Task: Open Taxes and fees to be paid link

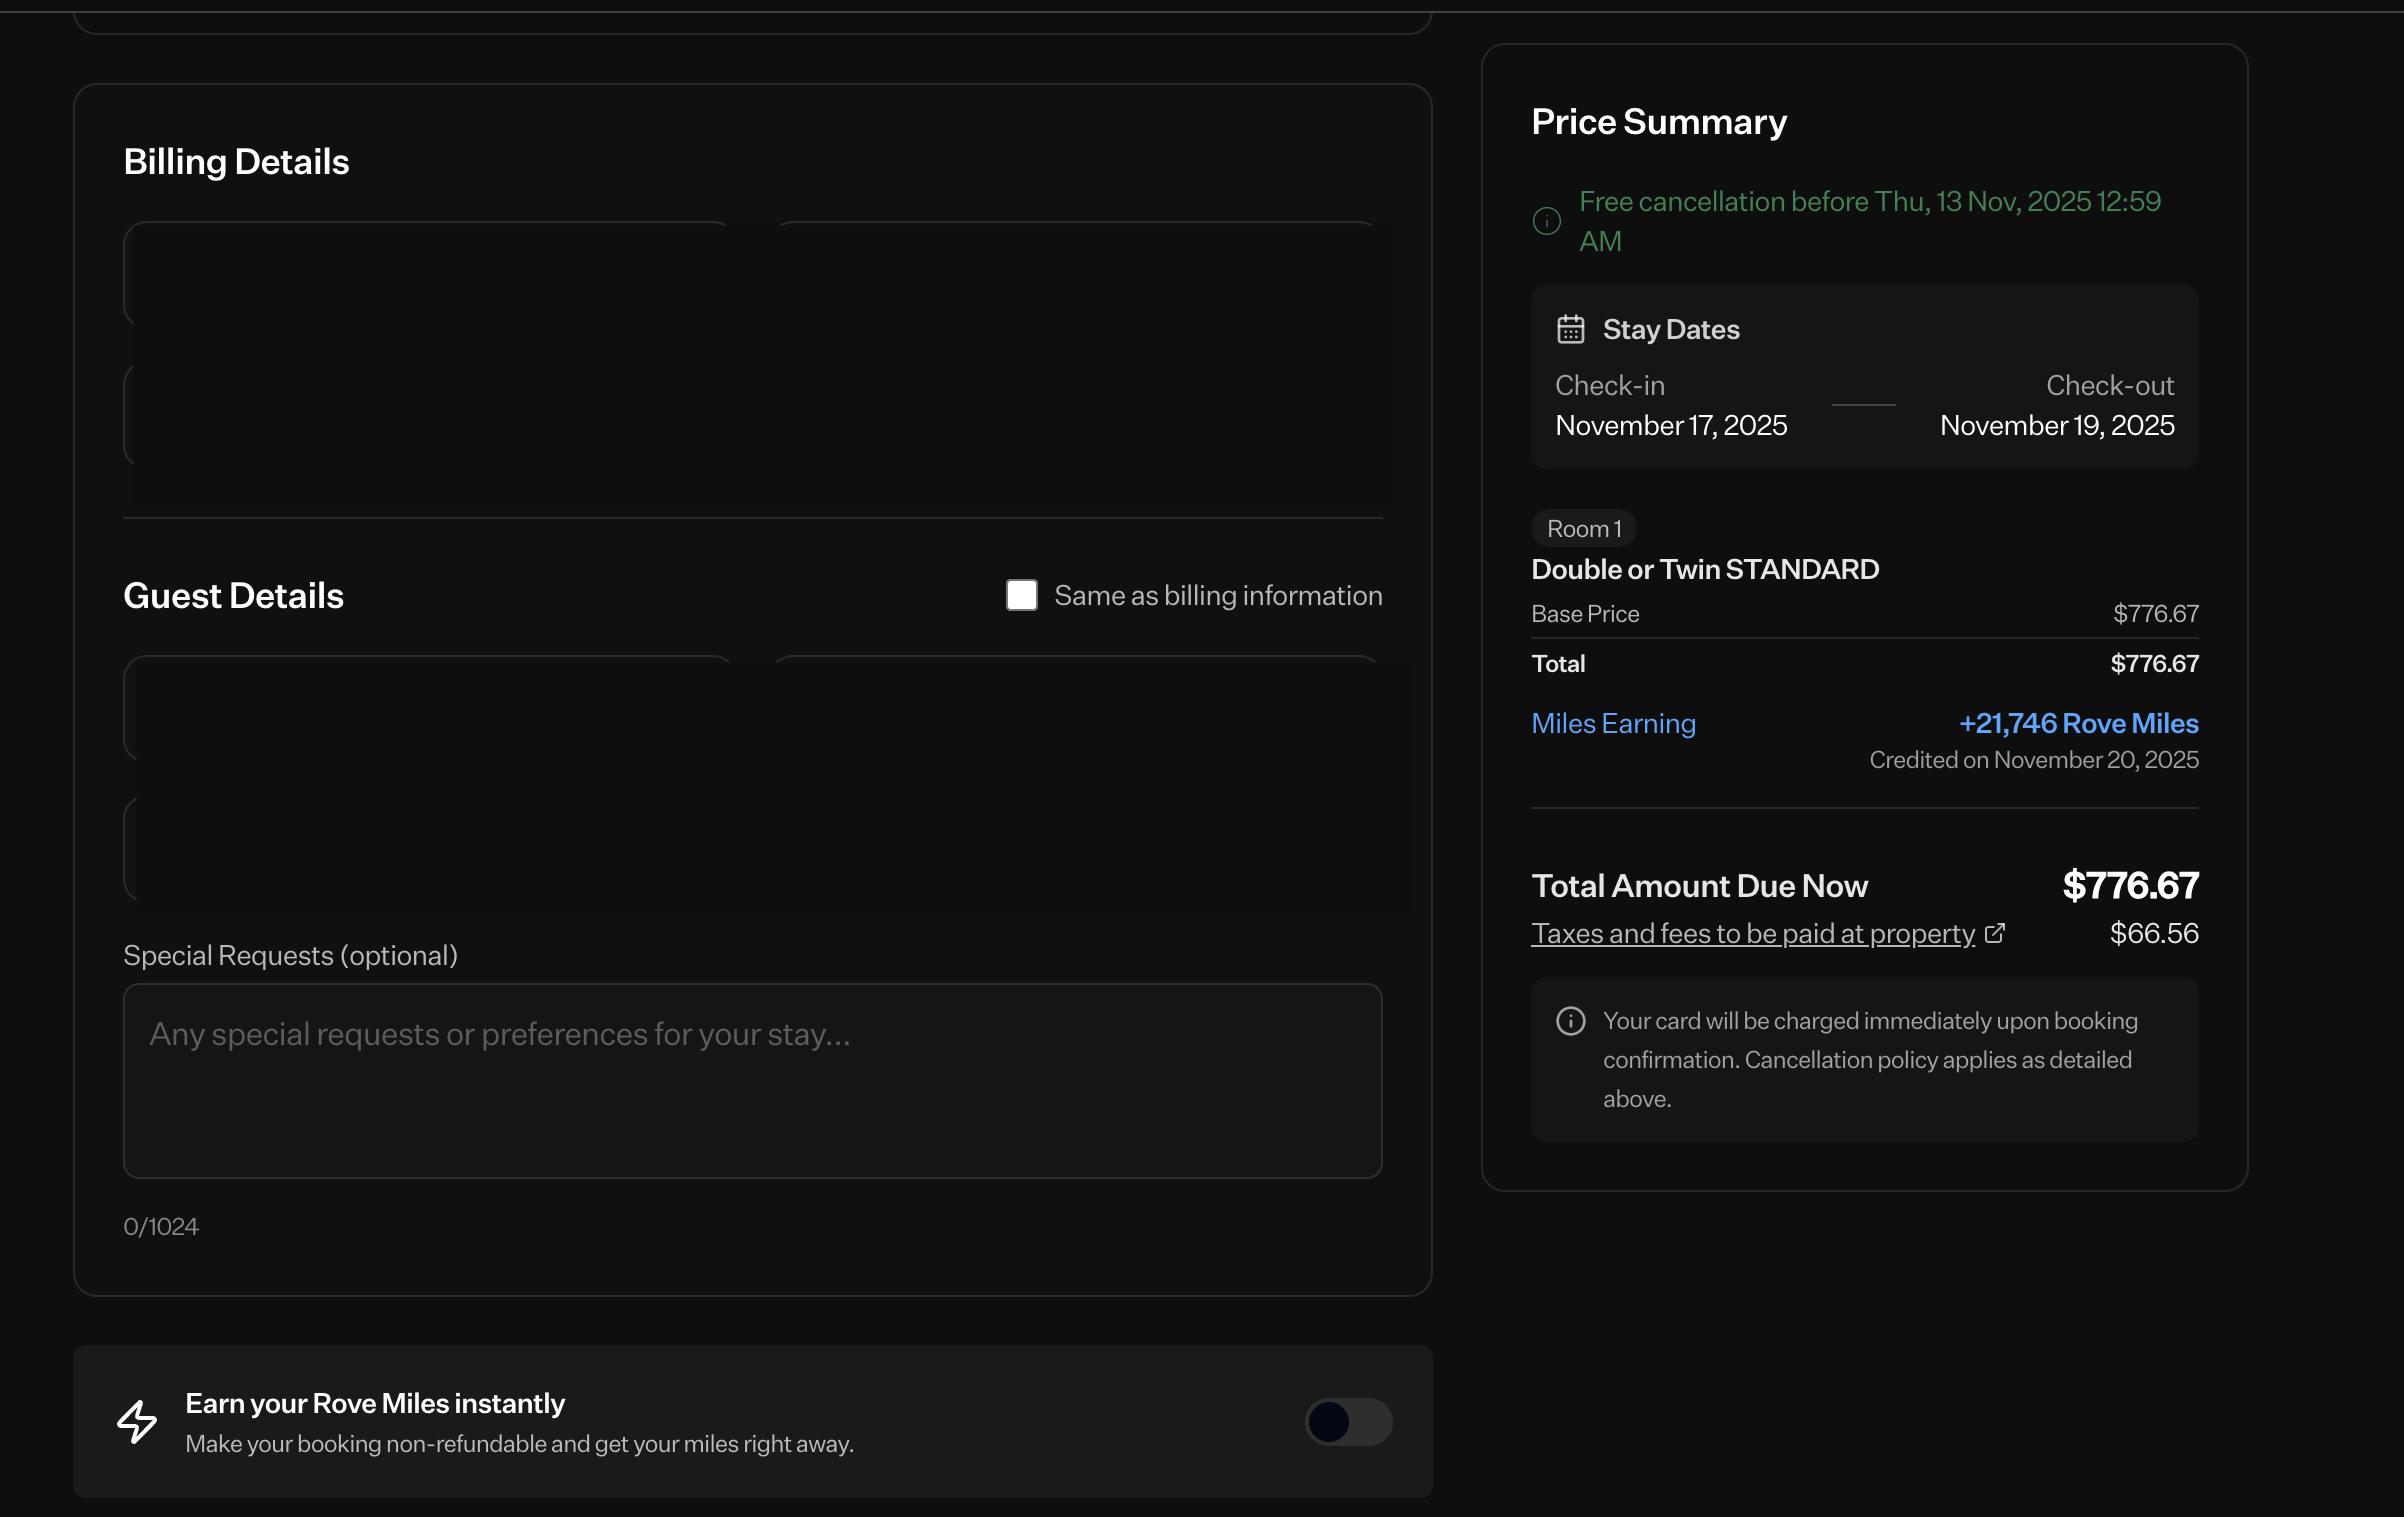Action: 1752,933
